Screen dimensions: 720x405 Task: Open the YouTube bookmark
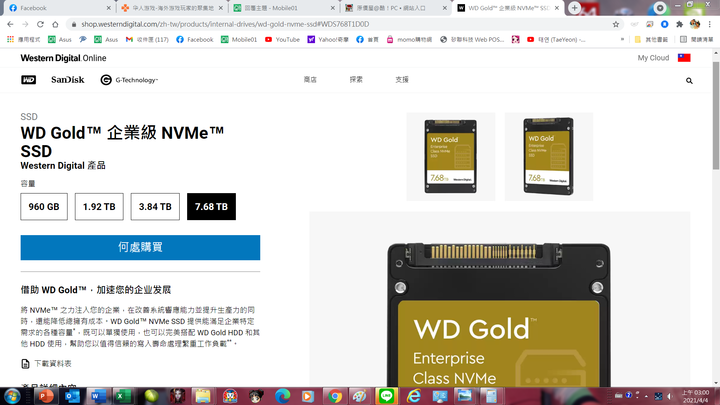coord(282,39)
